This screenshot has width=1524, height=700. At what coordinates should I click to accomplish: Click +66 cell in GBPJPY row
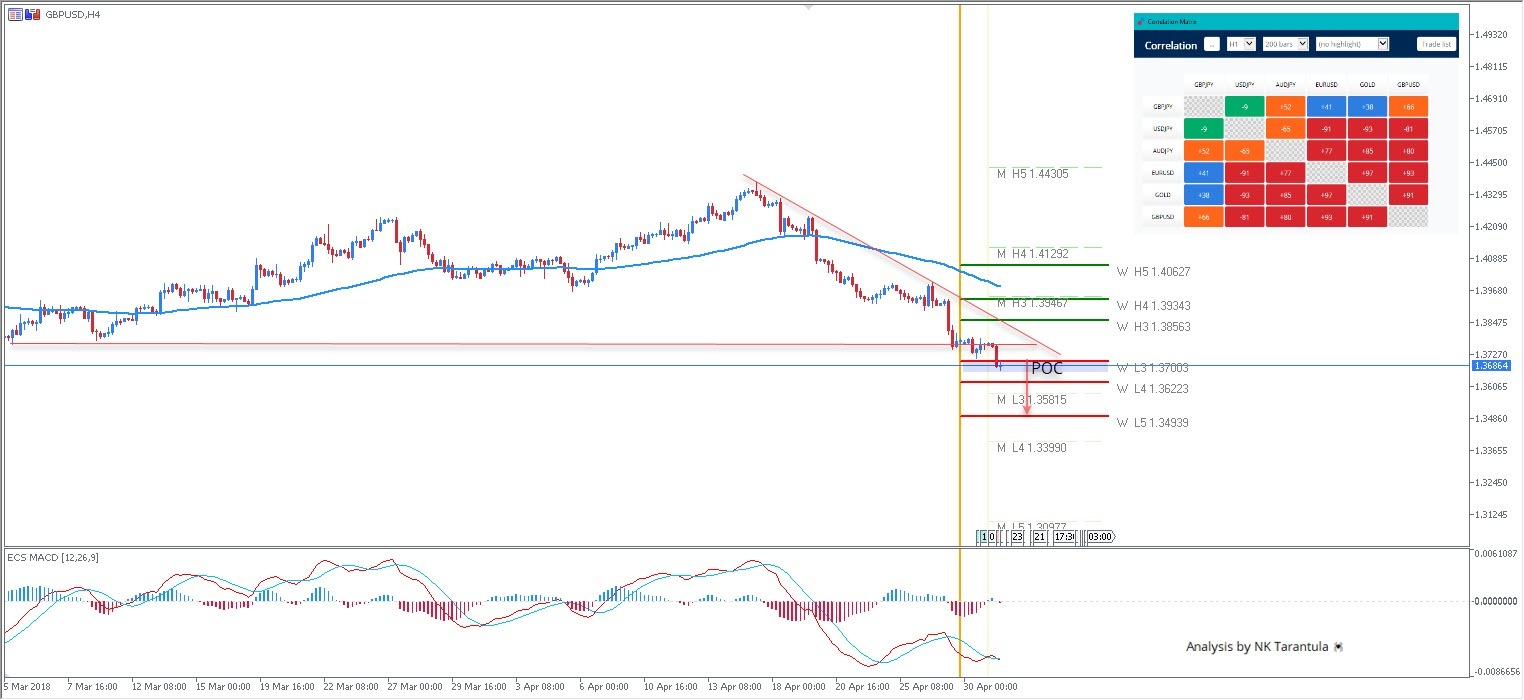(1408, 106)
